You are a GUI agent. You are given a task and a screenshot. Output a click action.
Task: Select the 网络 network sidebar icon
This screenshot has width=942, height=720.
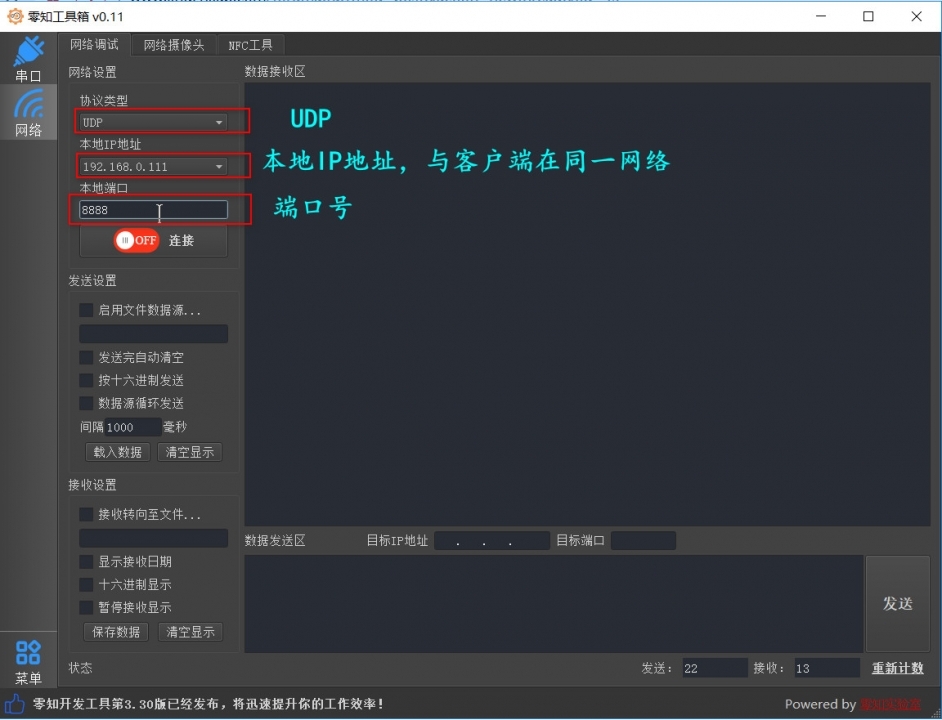28,113
